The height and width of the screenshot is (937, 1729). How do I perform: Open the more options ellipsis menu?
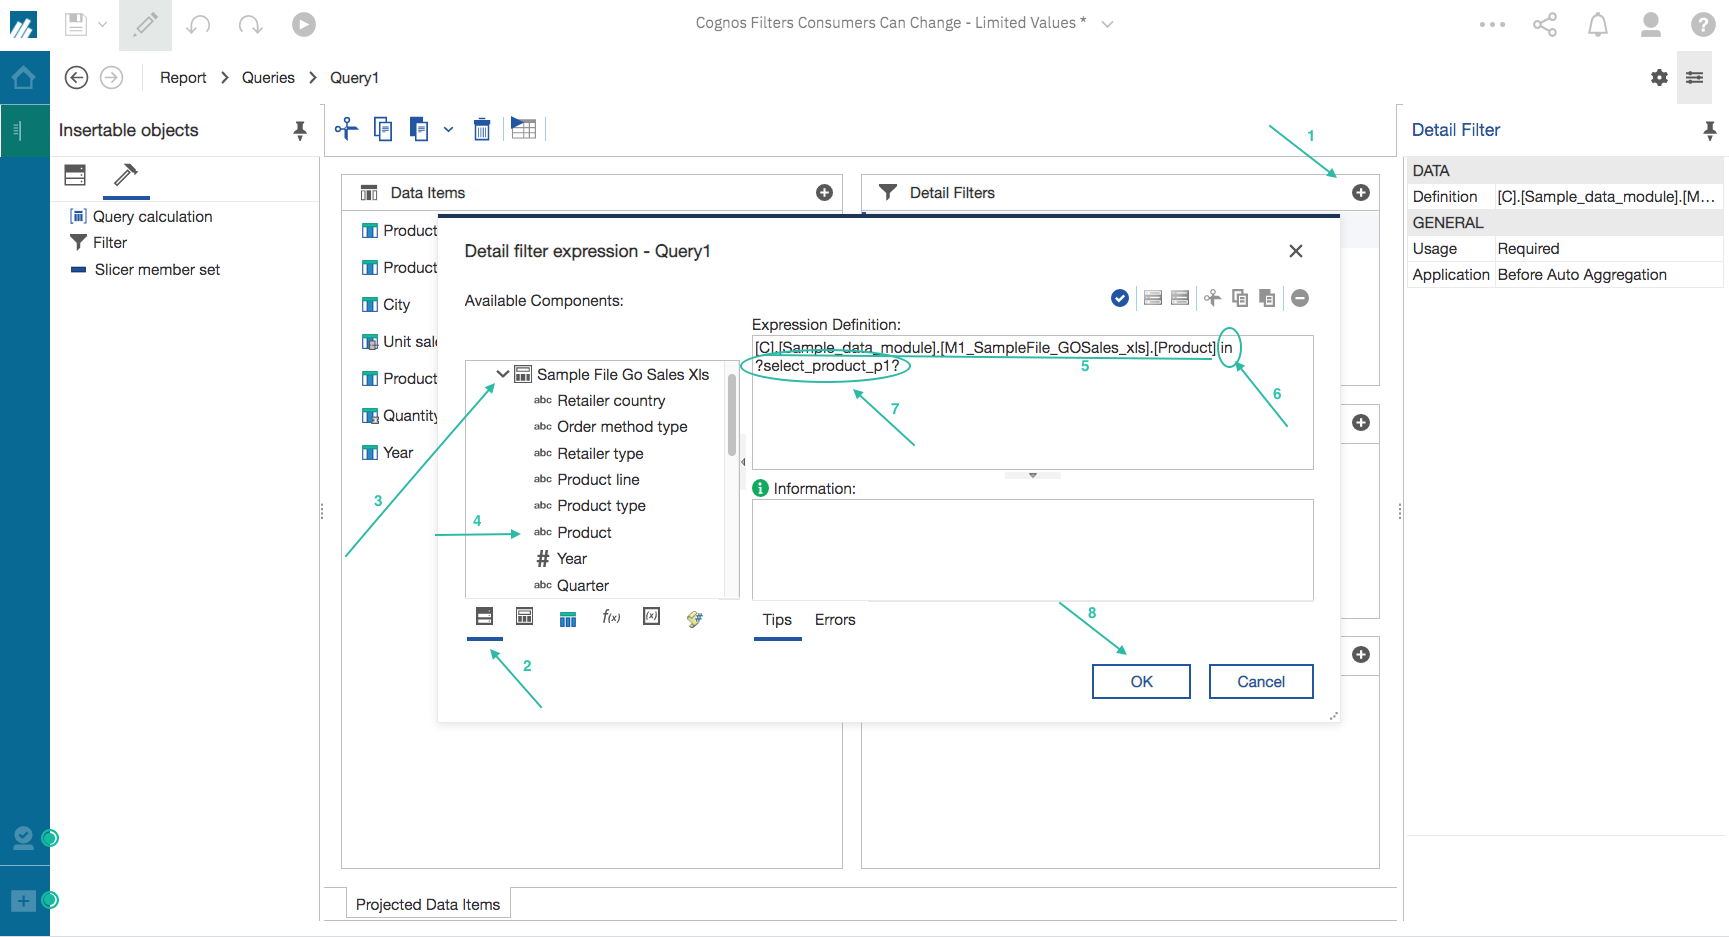[x=1492, y=24]
